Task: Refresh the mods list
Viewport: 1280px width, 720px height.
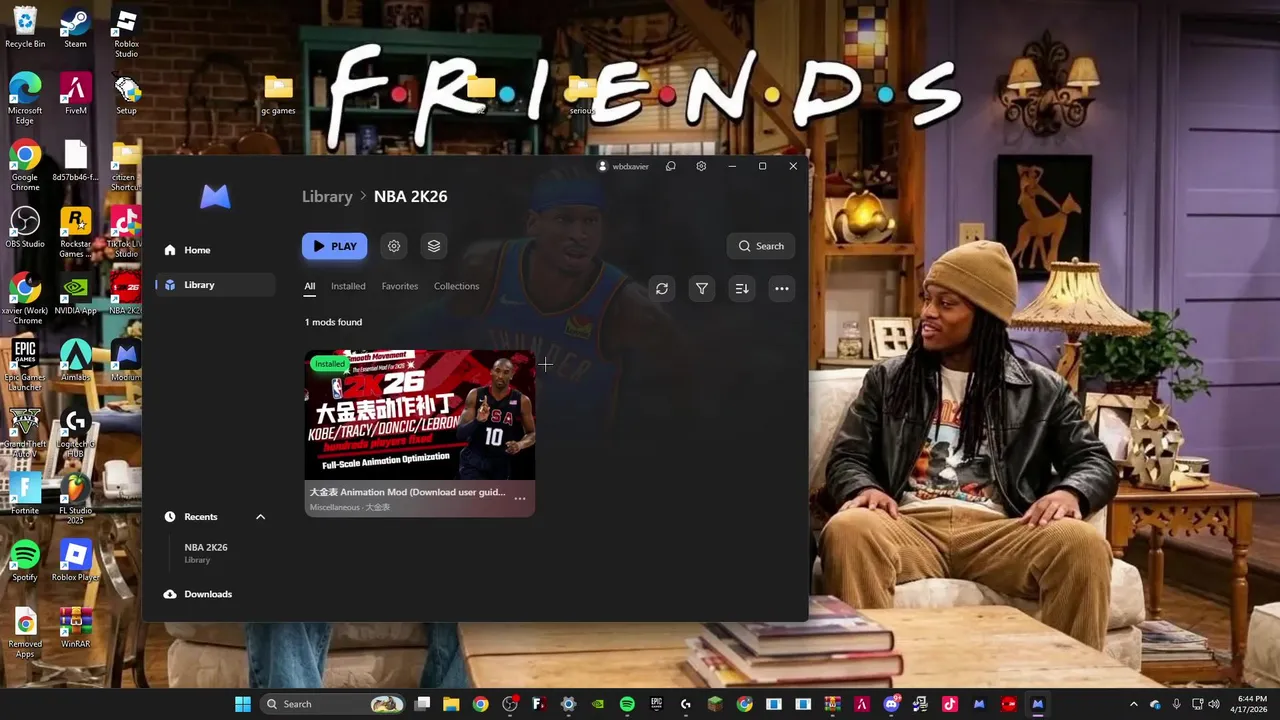Action: pyautogui.click(x=662, y=289)
